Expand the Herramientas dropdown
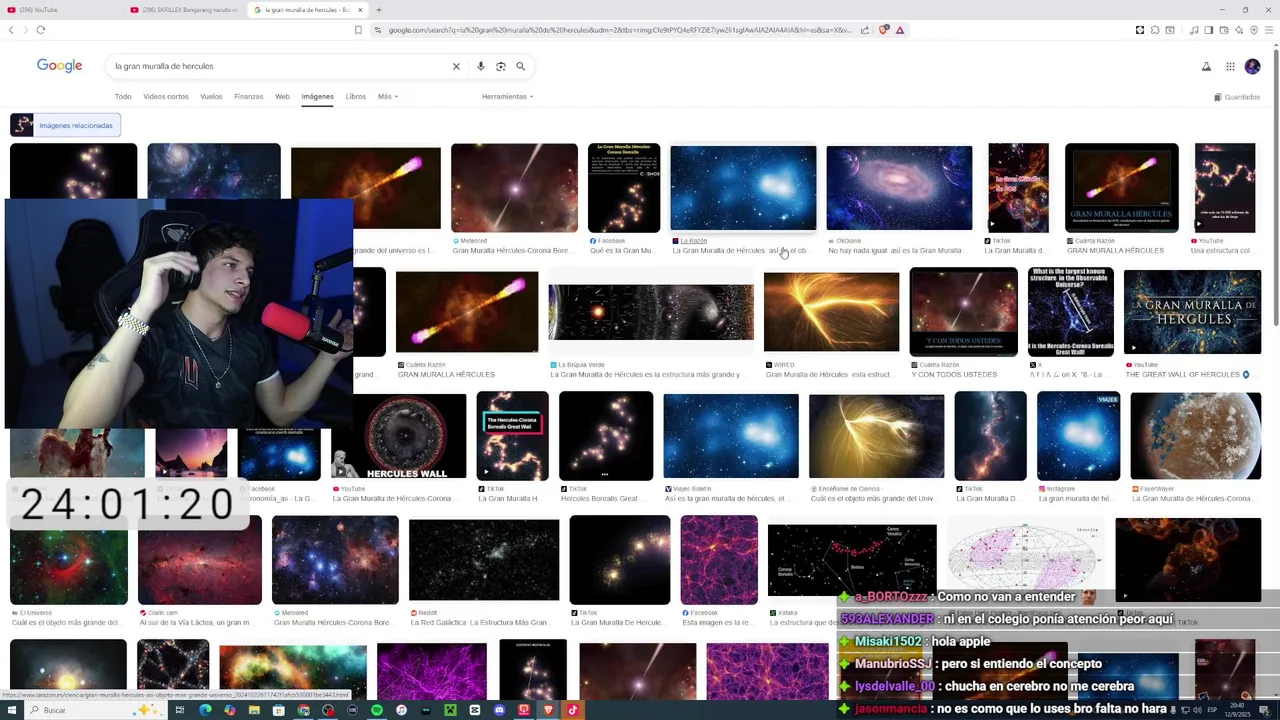1280x720 pixels. point(507,97)
